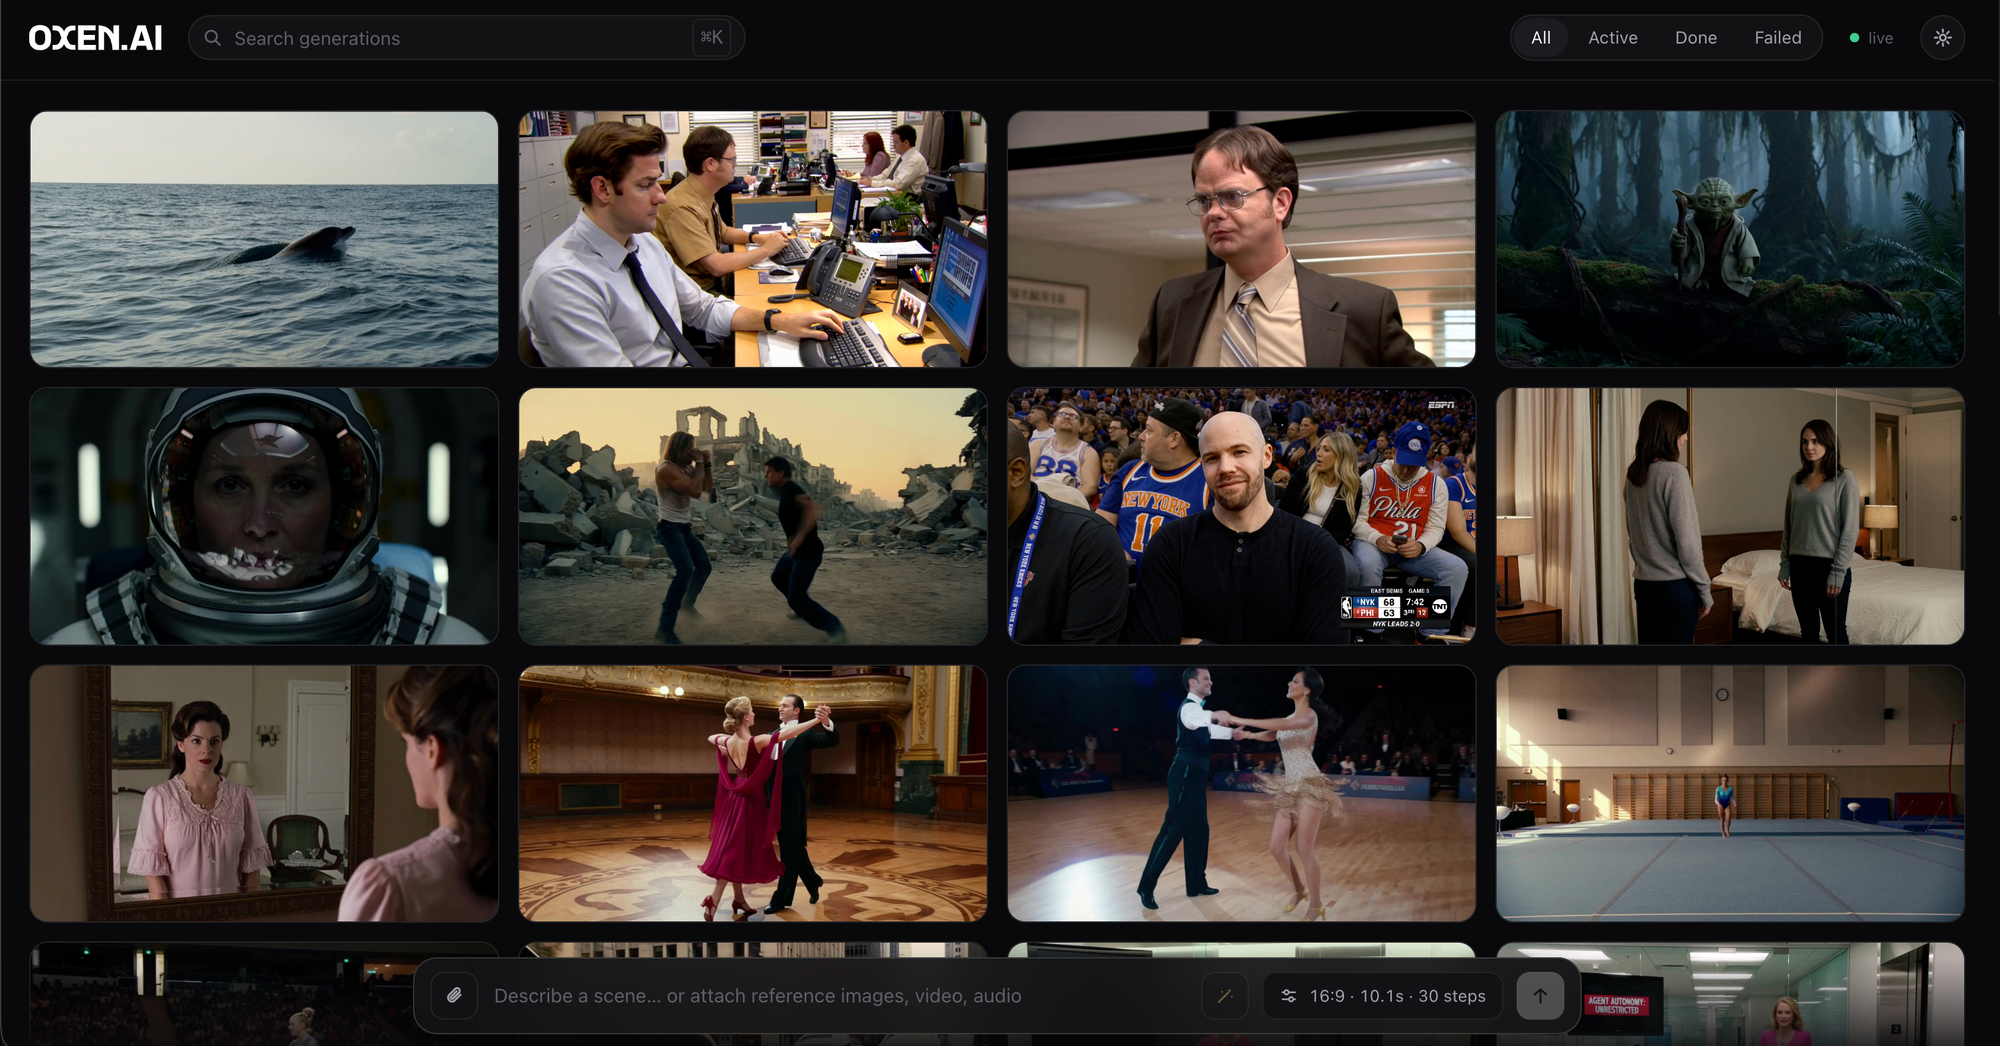The image size is (2000, 1046).
Task: Open the dolphin in ocean generation
Action: (x=264, y=239)
